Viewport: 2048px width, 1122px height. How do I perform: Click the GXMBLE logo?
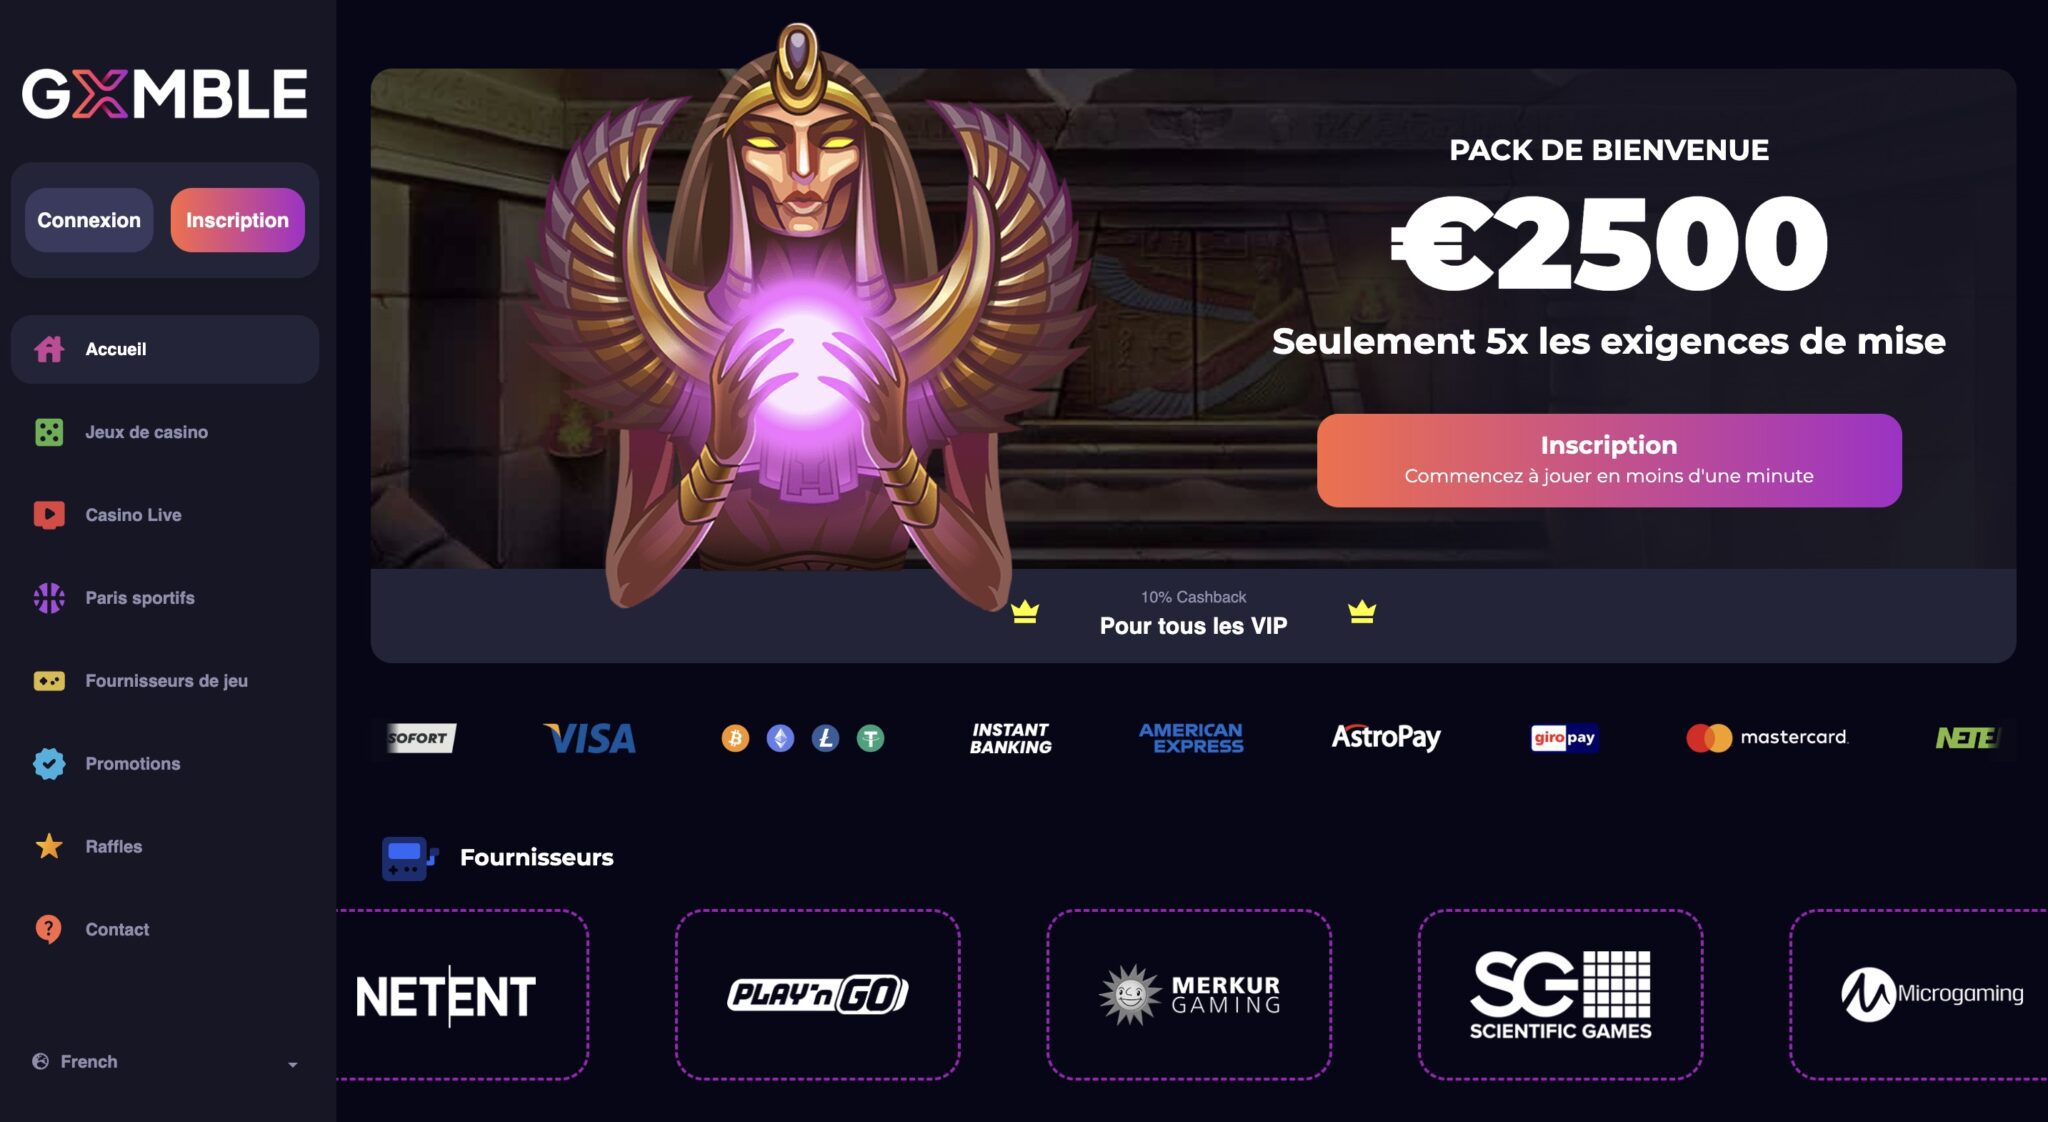click(165, 94)
